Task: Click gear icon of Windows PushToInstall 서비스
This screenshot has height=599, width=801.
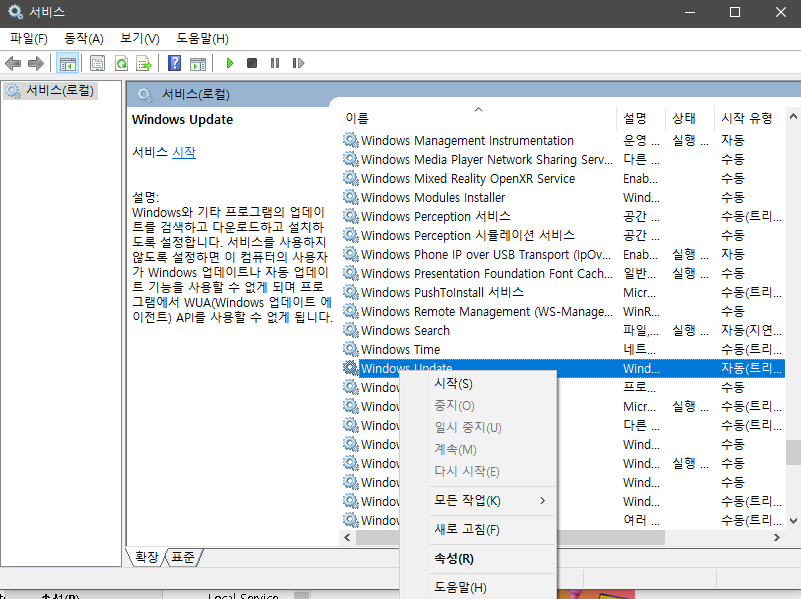Action: pyautogui.click(x=350, y=292)
